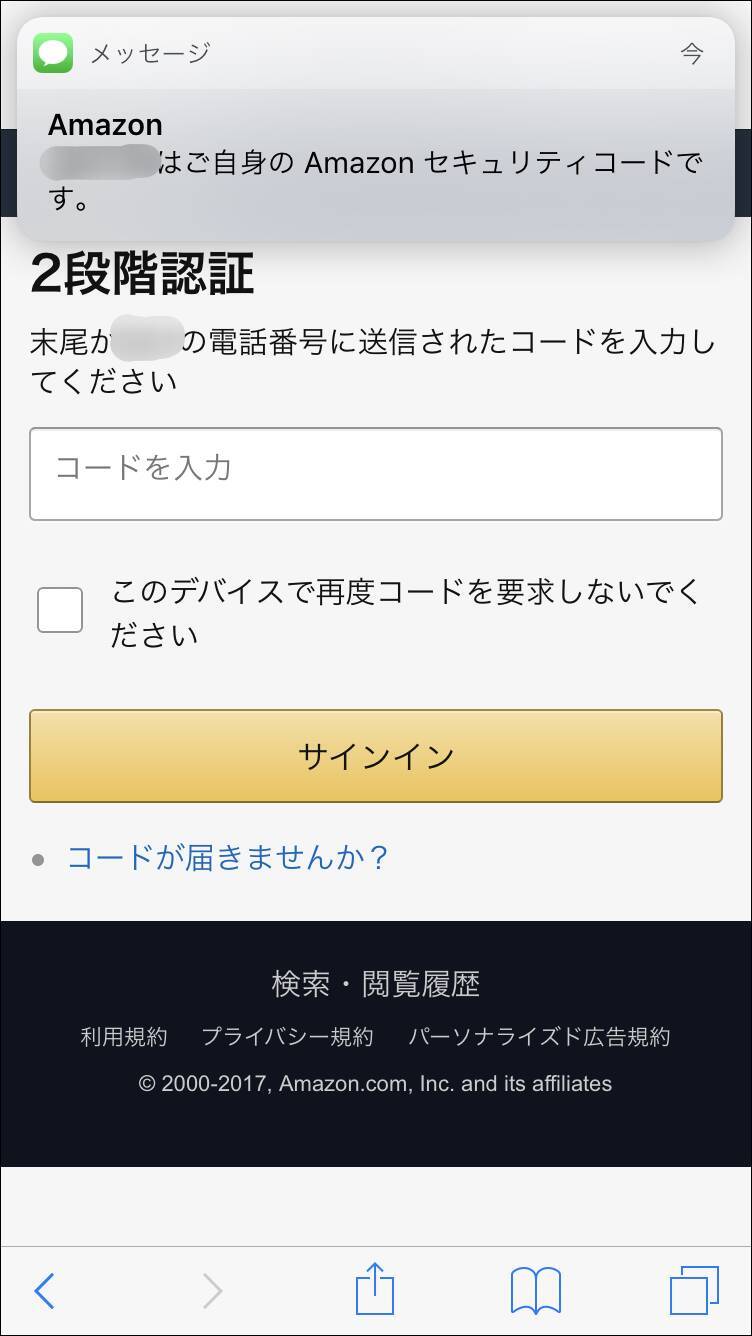Open the 利用規約 footer link

pos(123,1038)
